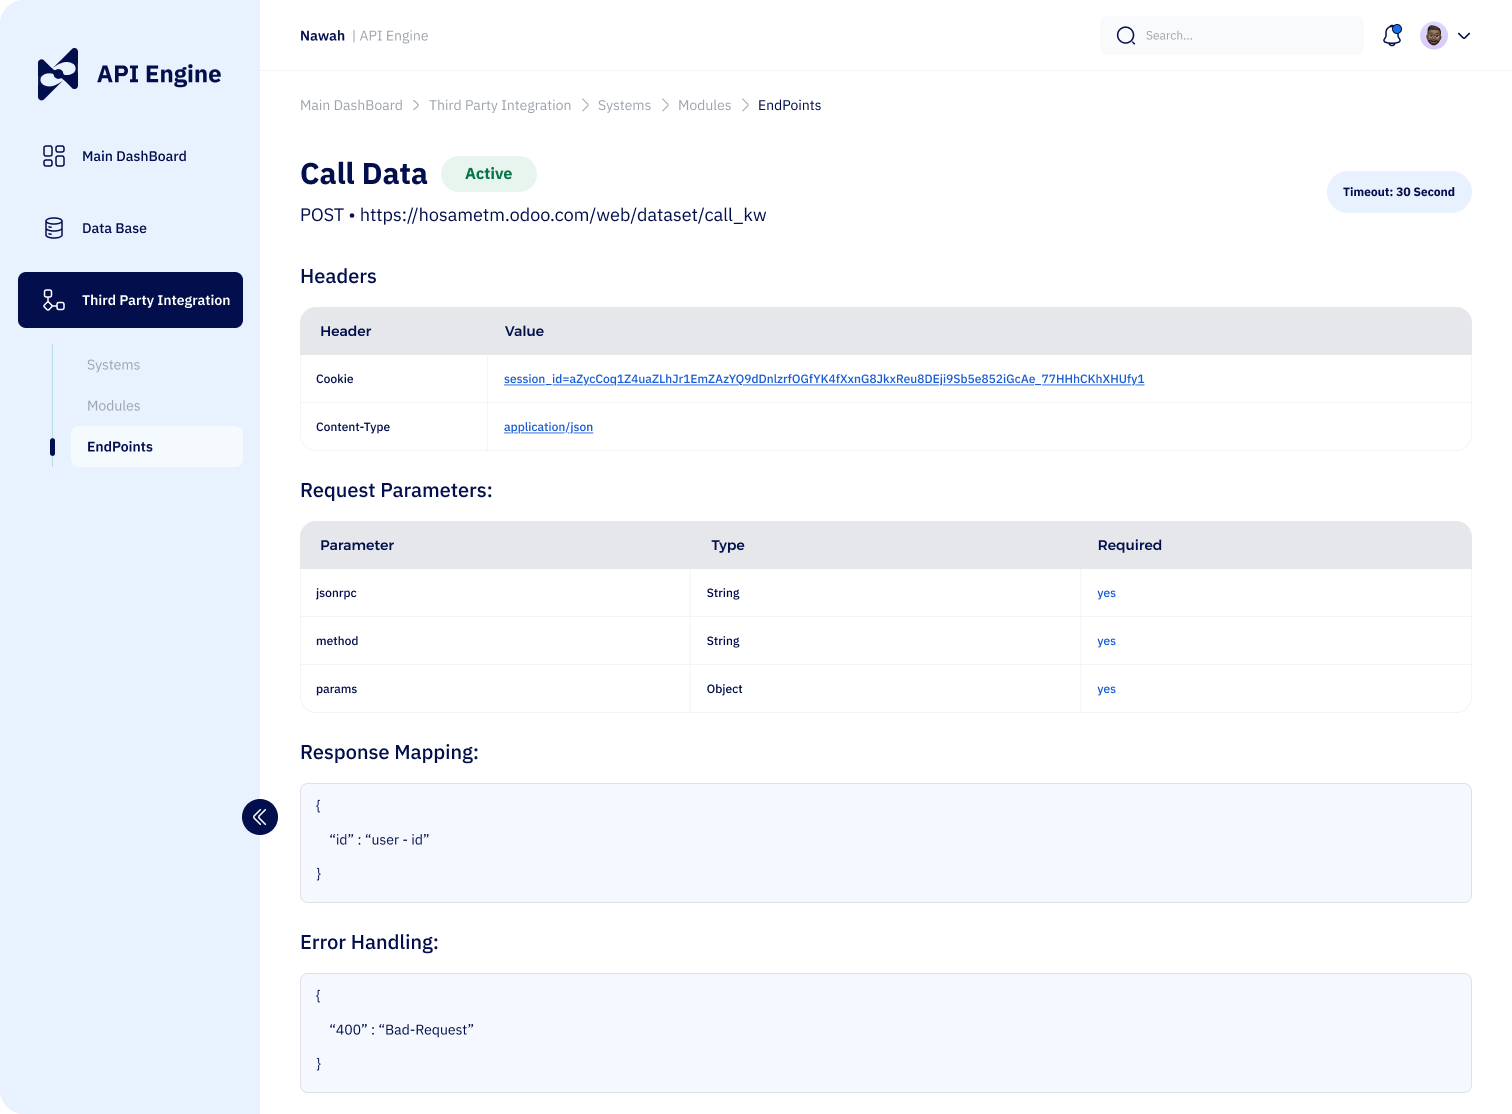Collapse sidebar with double-chevron button
The height and width of the screenshot is (1114, 1512).
click(260, 817)
